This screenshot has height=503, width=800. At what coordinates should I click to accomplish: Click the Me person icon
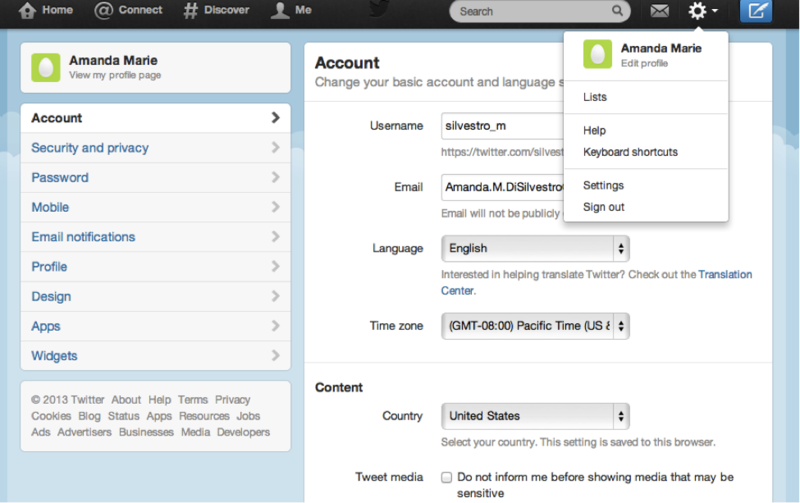[280, 10]
